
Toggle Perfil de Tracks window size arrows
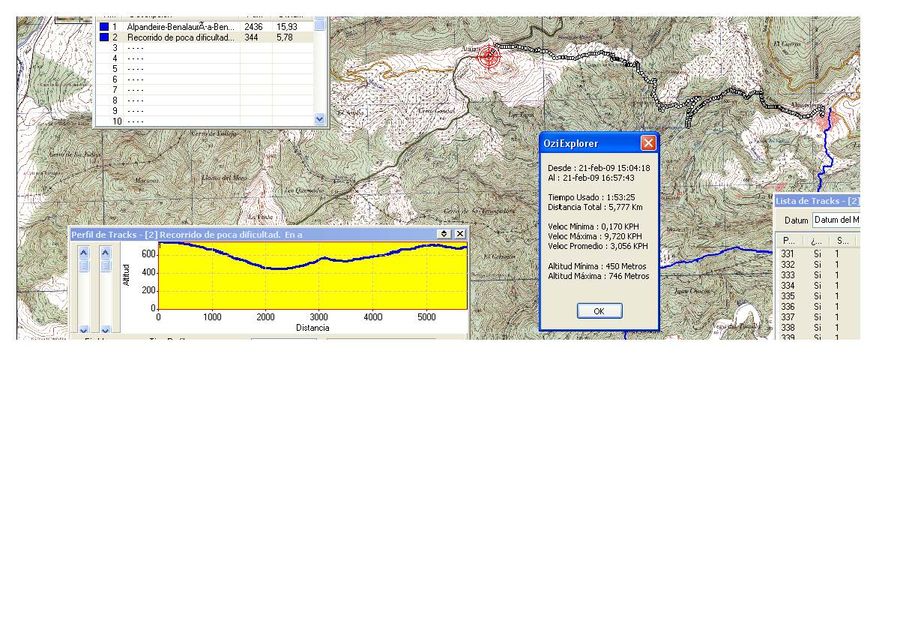tap(444, 234)
